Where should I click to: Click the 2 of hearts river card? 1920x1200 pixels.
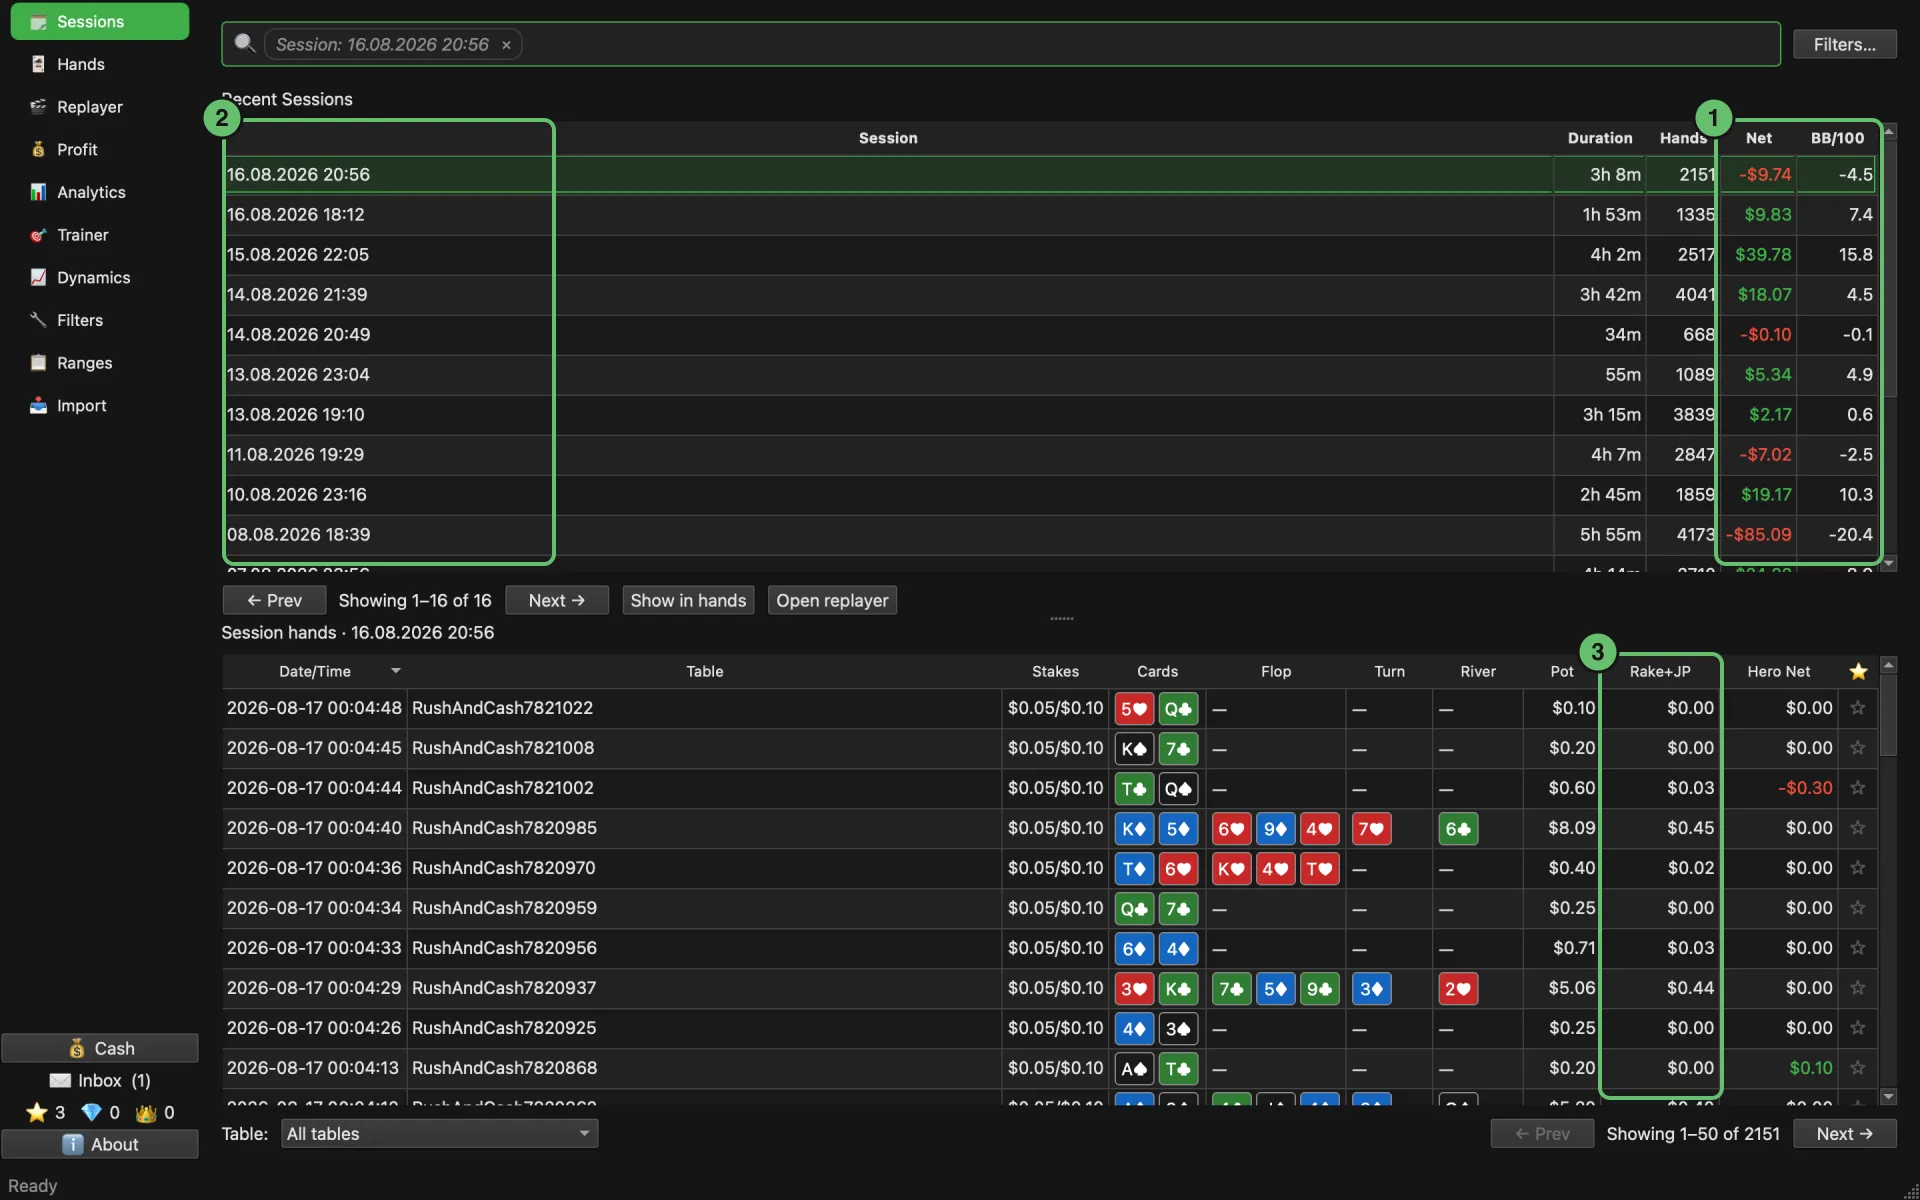pos(1458,988)
